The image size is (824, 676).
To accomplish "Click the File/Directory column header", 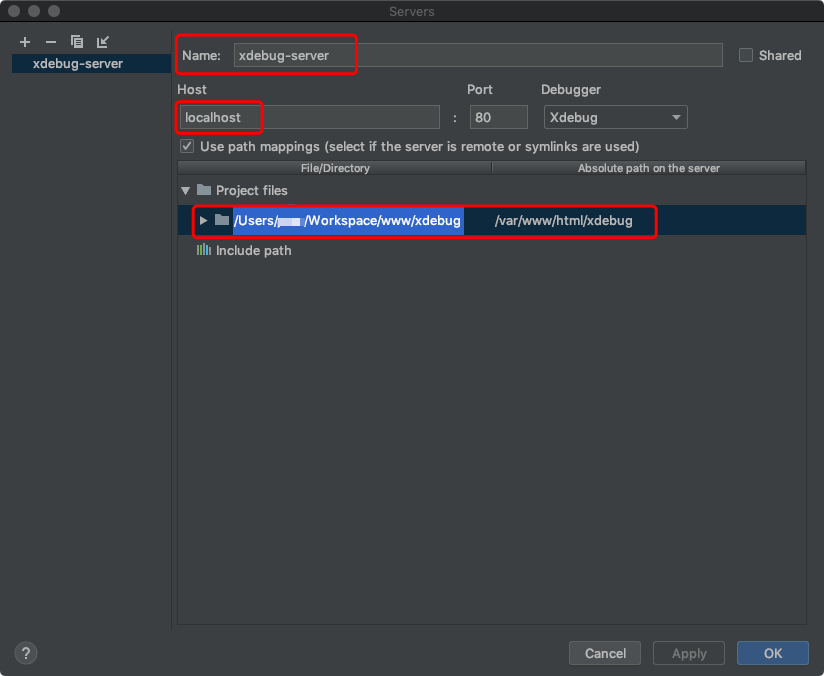I will 335,167.
